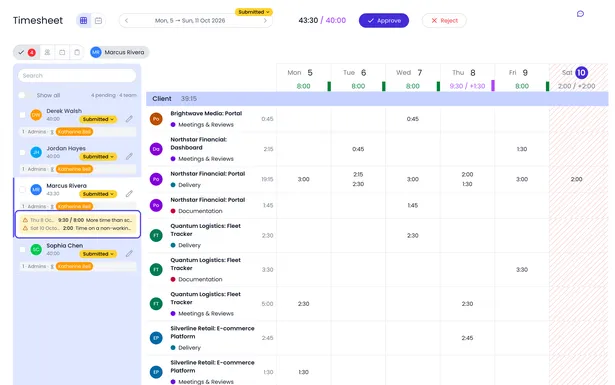Click Derek Walsh's orange avatar
The height and width of the screenshot is (385, 615).
click(x=36, y=115)
